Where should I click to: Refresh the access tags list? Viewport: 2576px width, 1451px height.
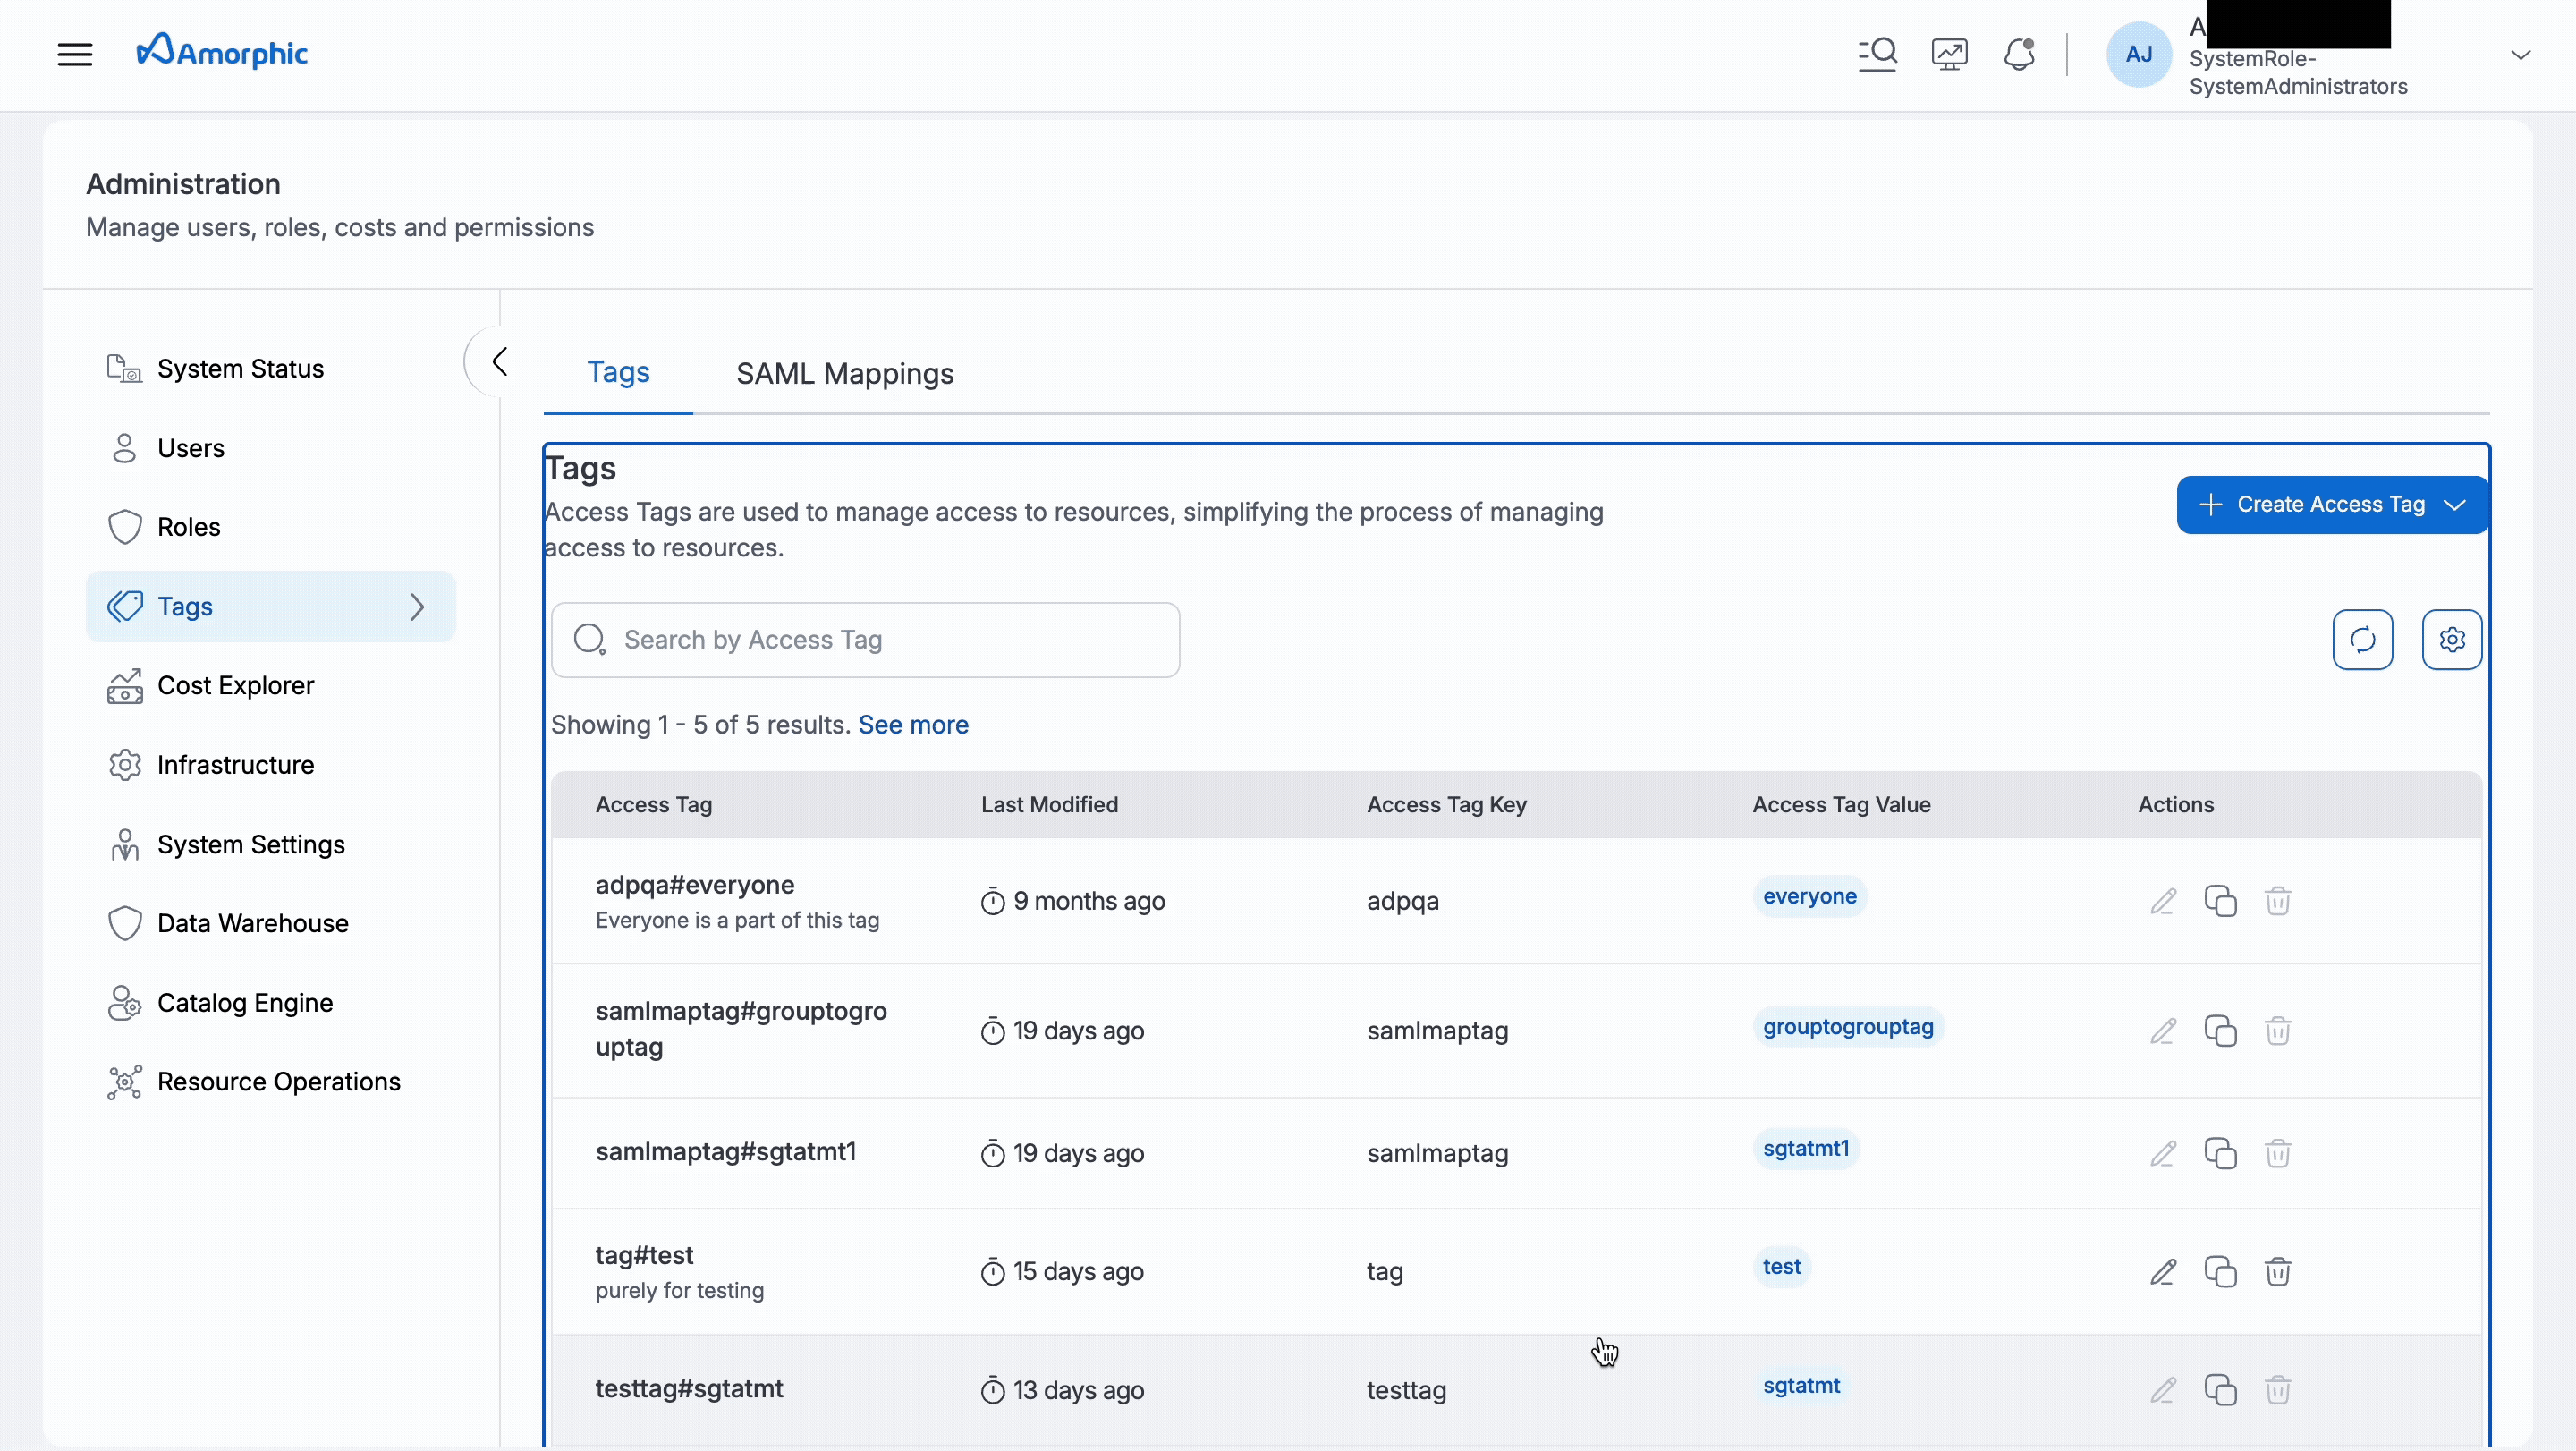click(2362, 639)
